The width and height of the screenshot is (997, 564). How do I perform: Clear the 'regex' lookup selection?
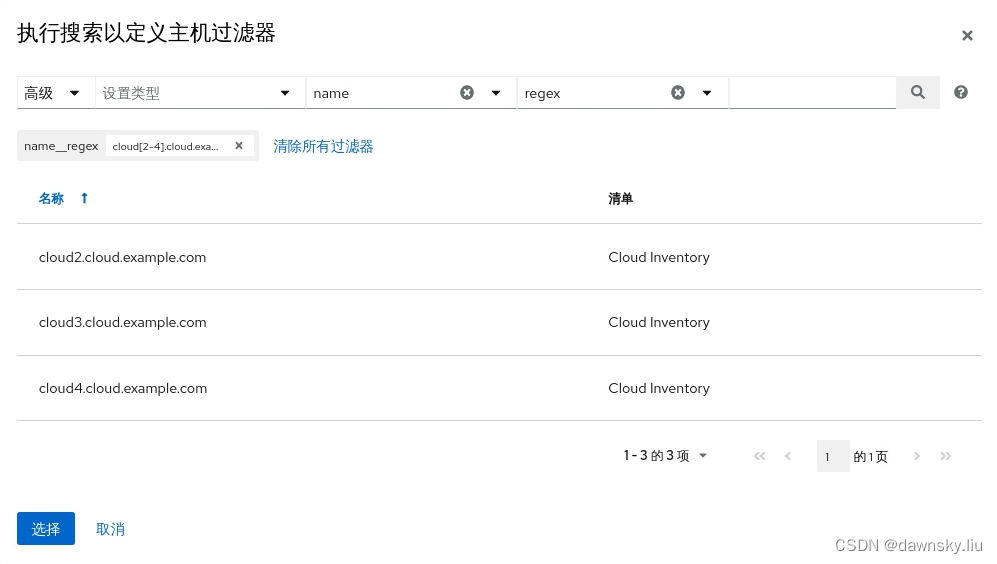[x=678, y=93]
